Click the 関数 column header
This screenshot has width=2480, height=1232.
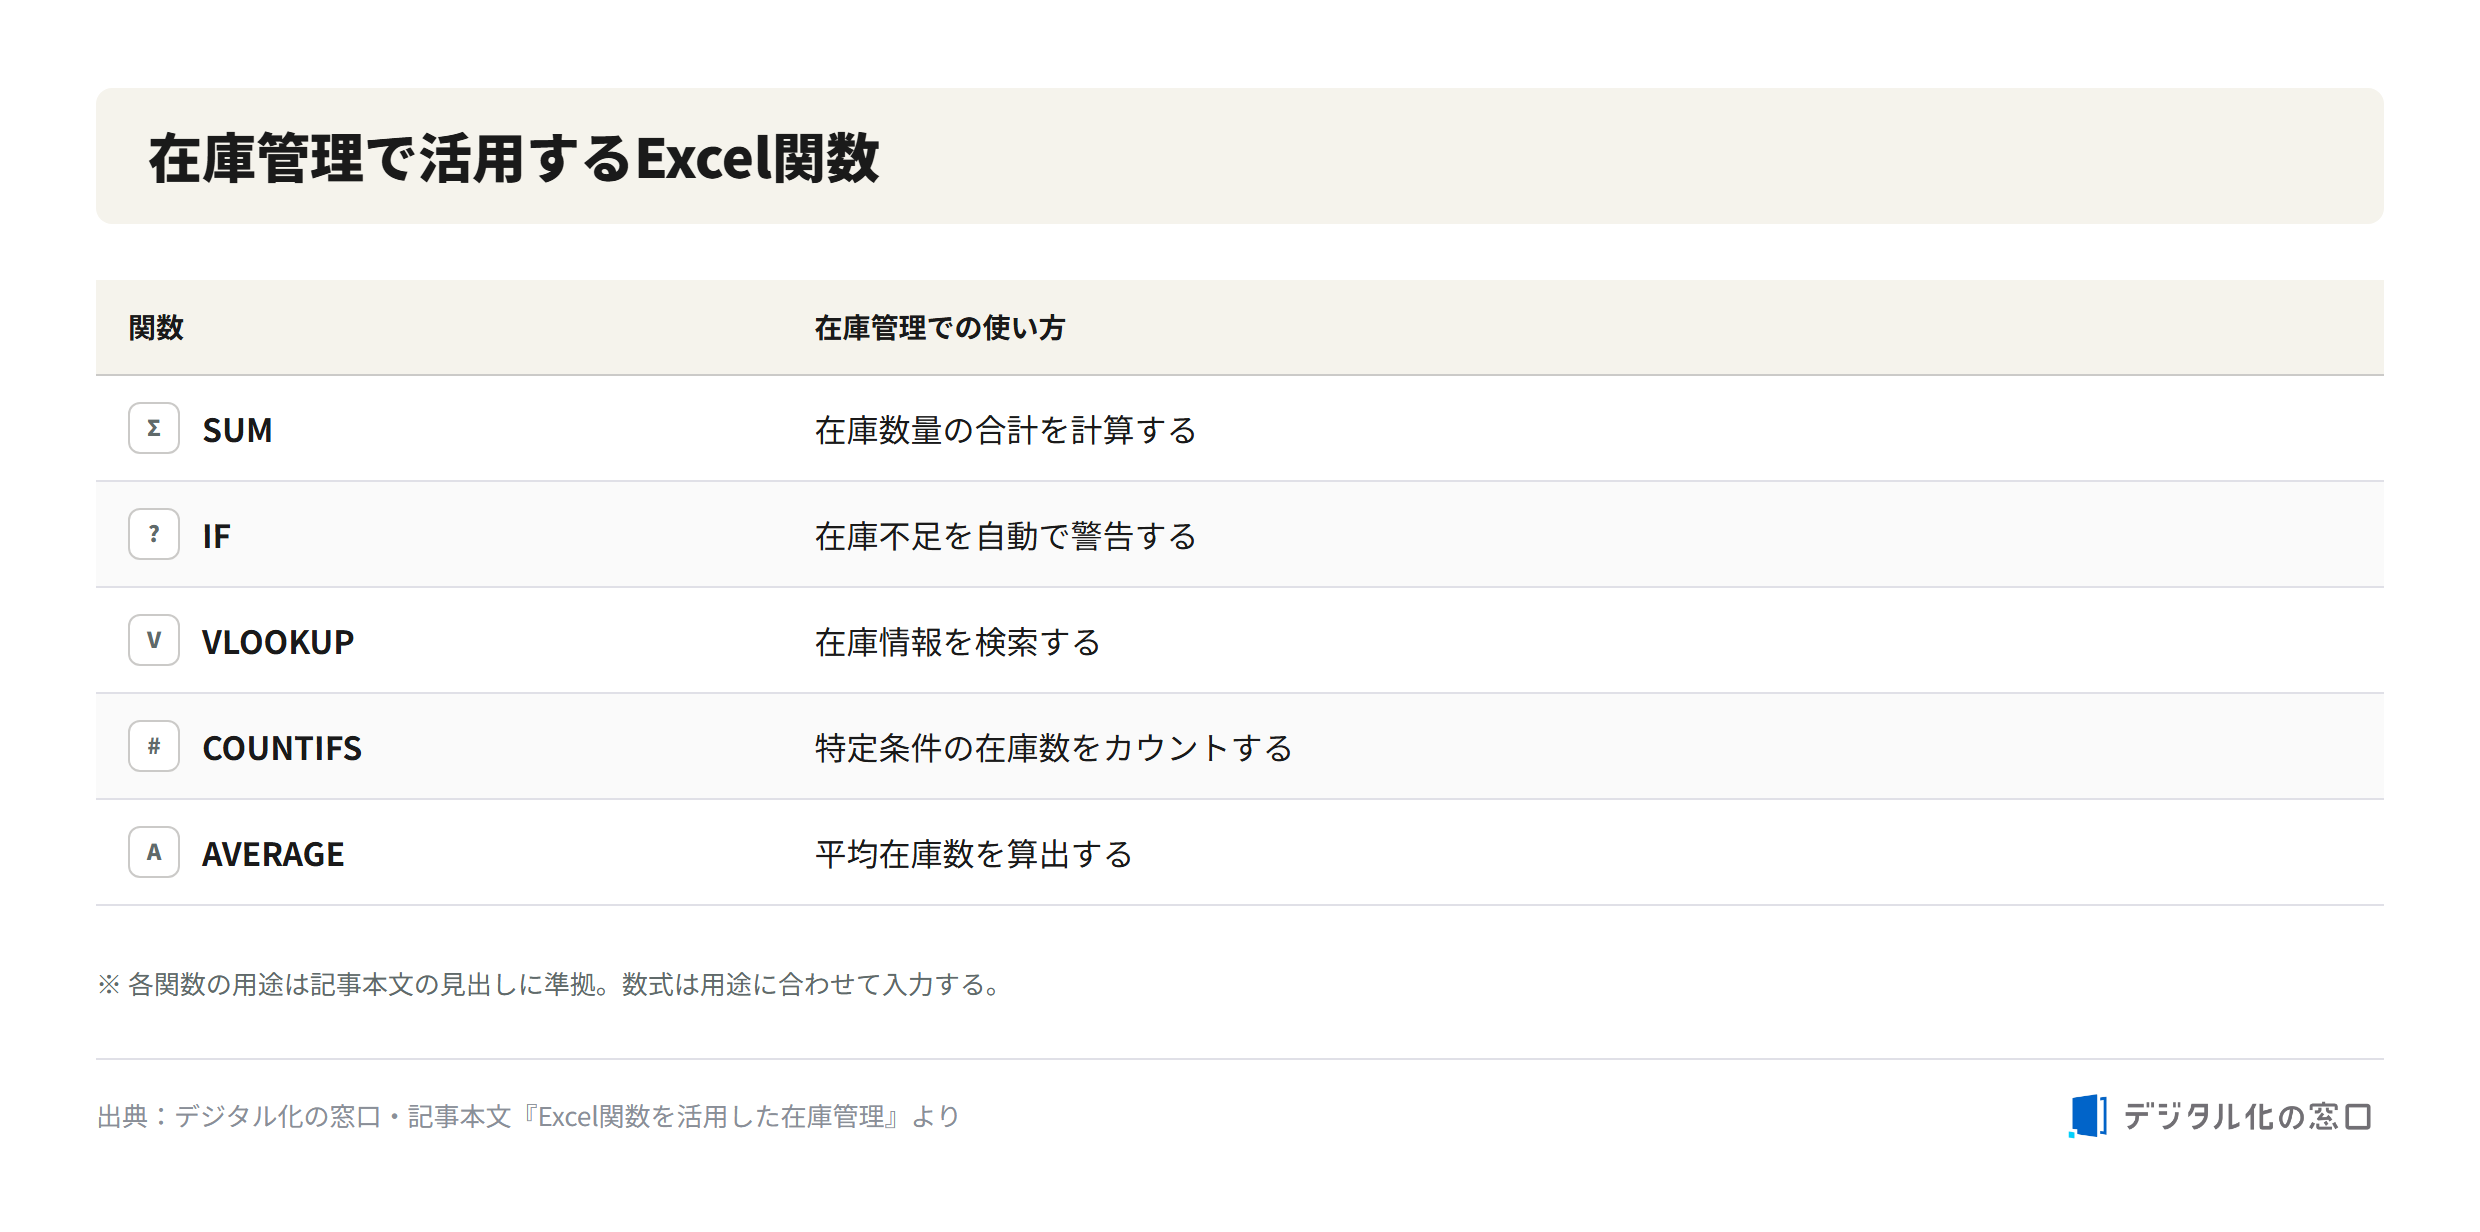tap(156, 328)
